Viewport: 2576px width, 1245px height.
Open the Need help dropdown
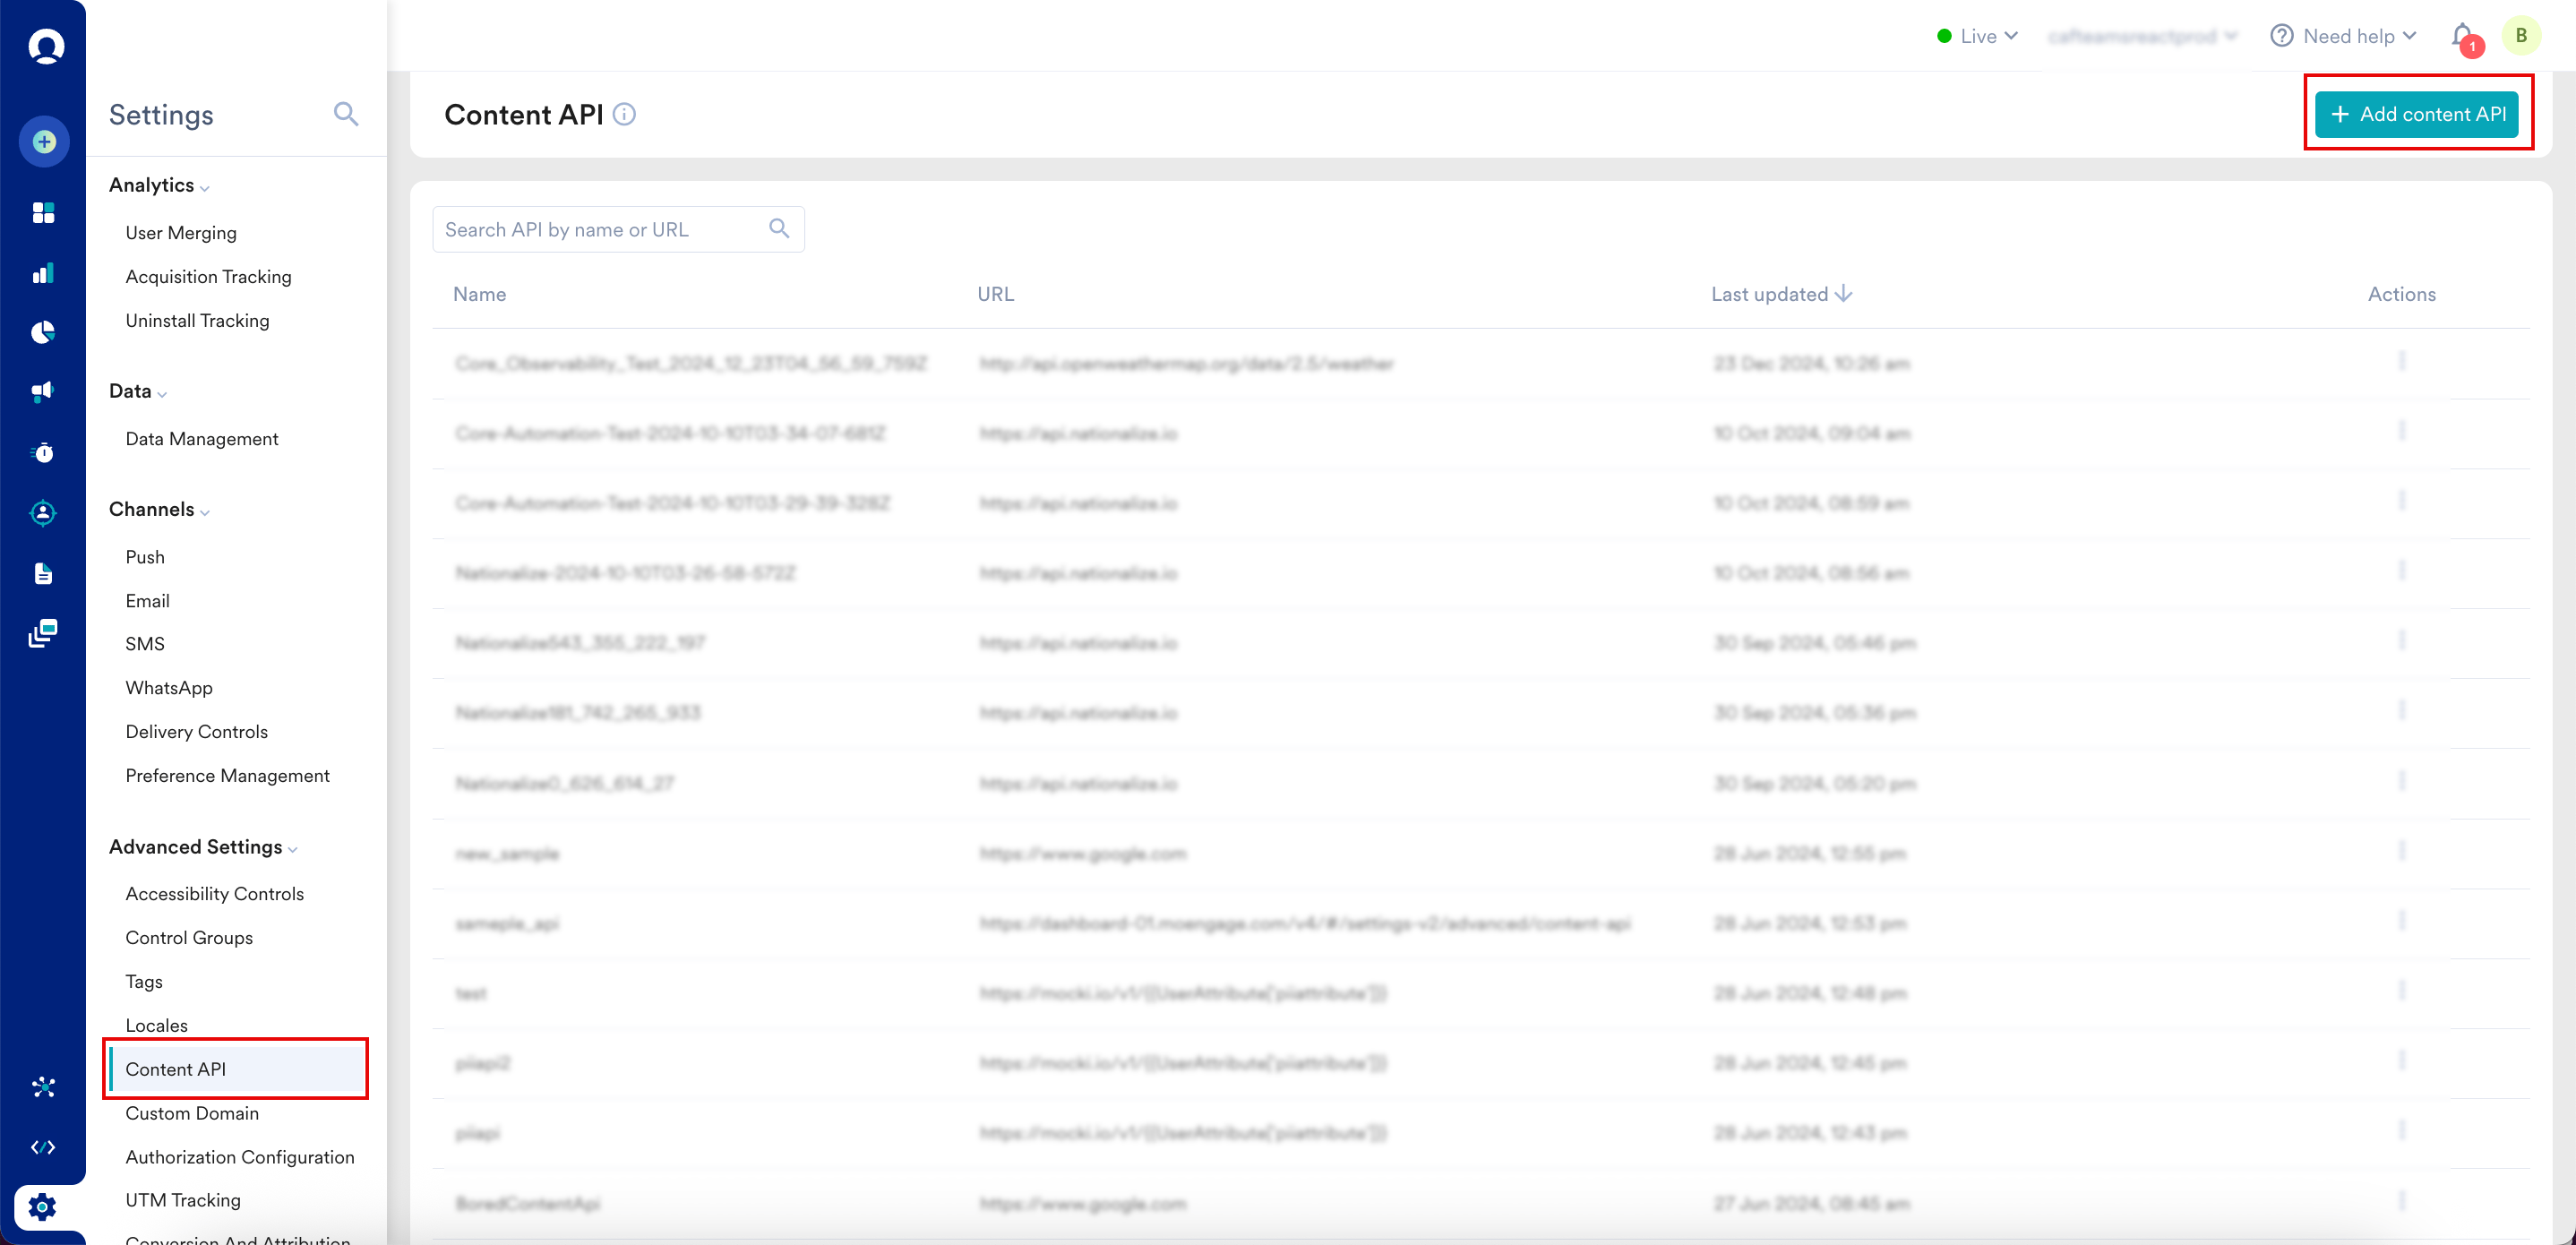(x=2343, y=36)
